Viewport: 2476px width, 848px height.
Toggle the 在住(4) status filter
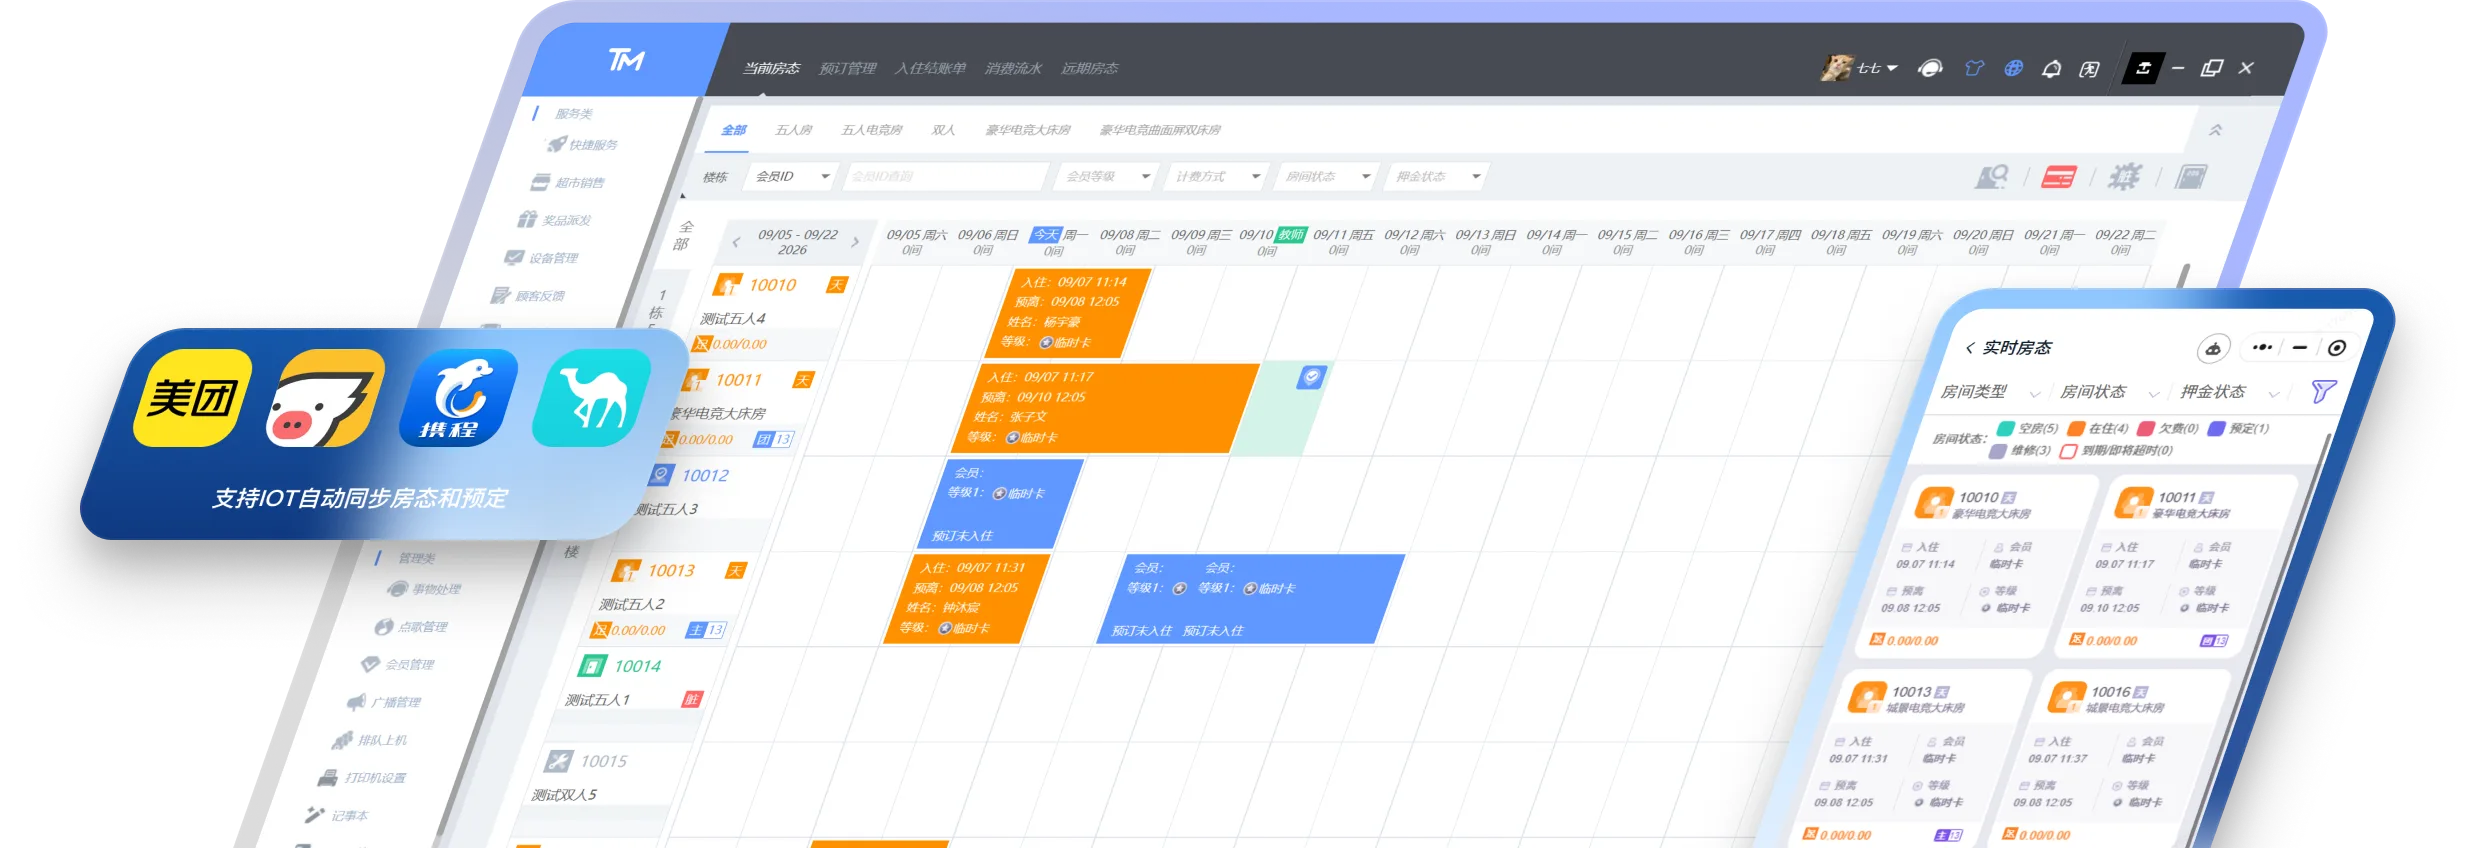click(2098, 428)
